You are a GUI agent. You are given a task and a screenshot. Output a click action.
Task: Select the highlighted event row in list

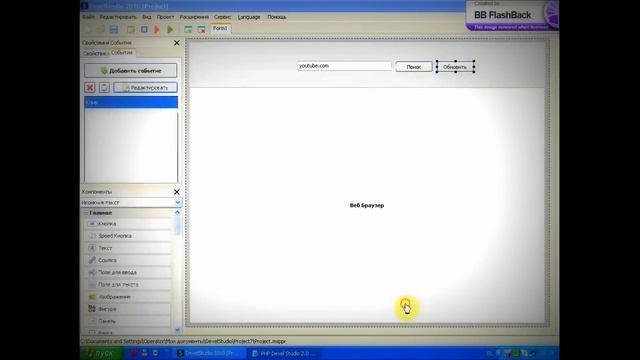point(131,102)
